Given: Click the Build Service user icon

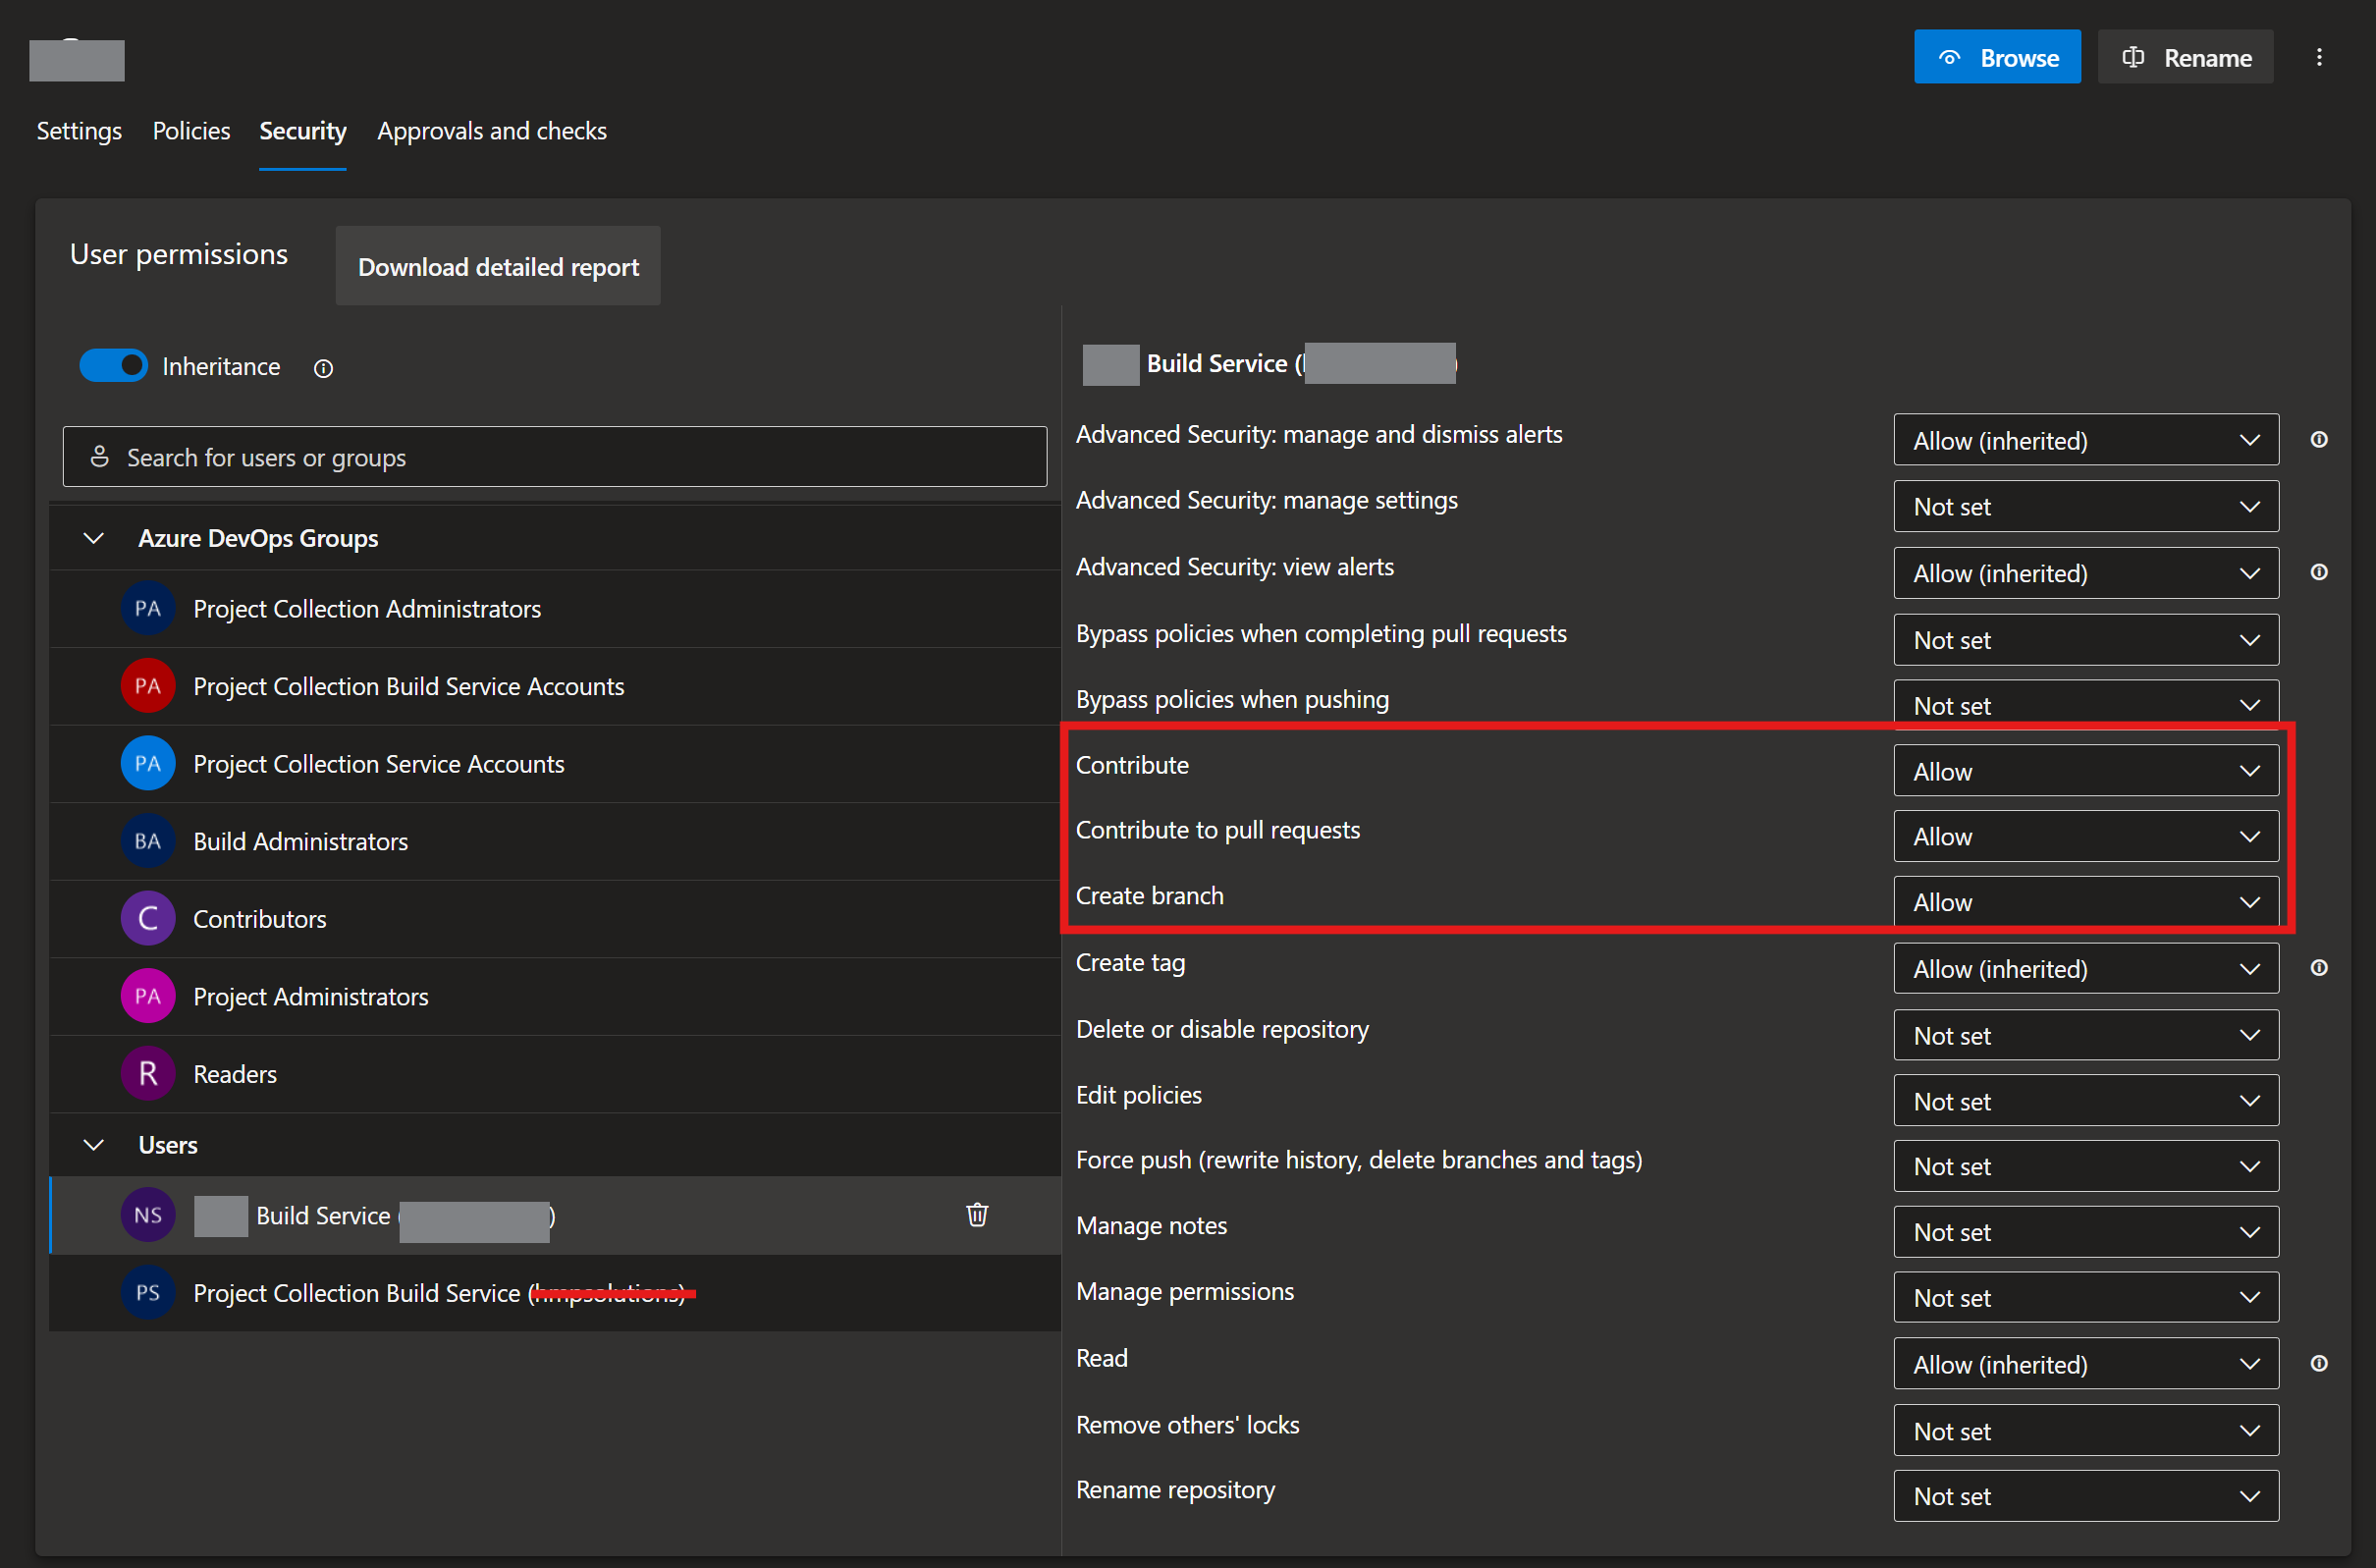Looking at the screenshot, I should pos(148,1213).
